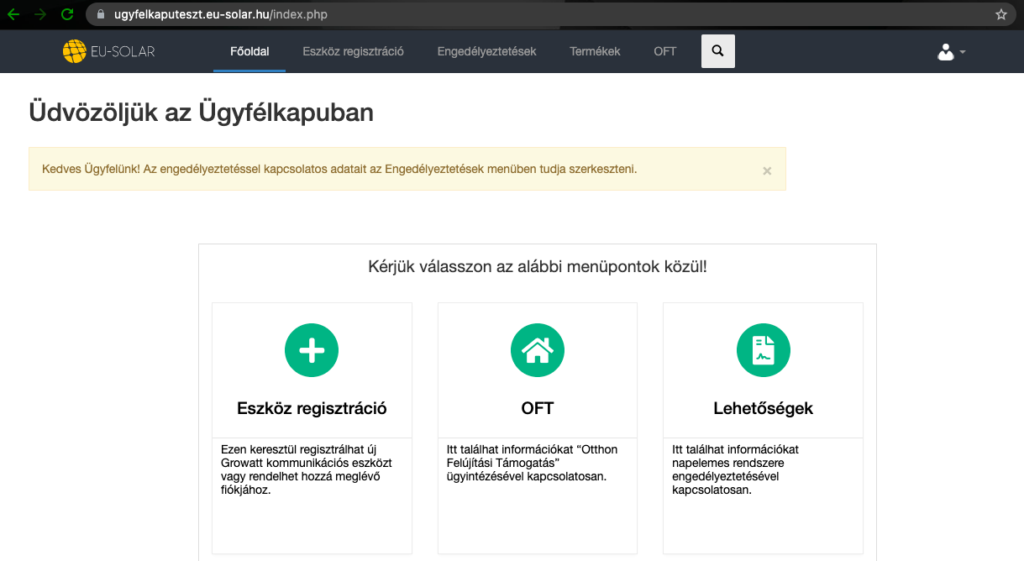
Task: Click the browser forward arrow
Action: point(40,14)
